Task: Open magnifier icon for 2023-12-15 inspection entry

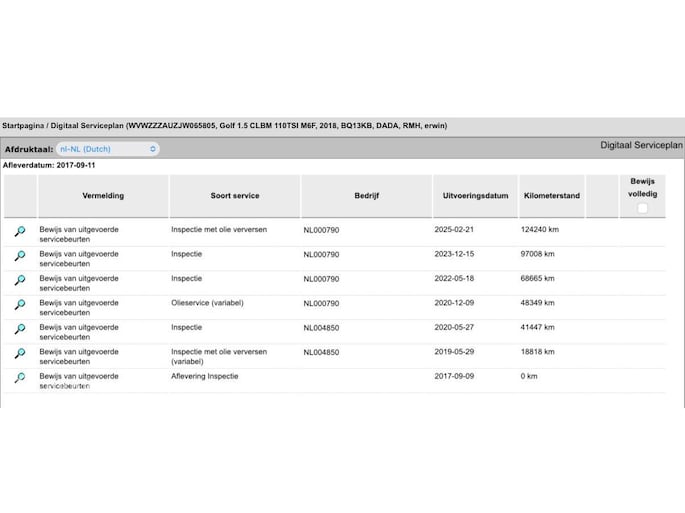Action: pos(19,256)
